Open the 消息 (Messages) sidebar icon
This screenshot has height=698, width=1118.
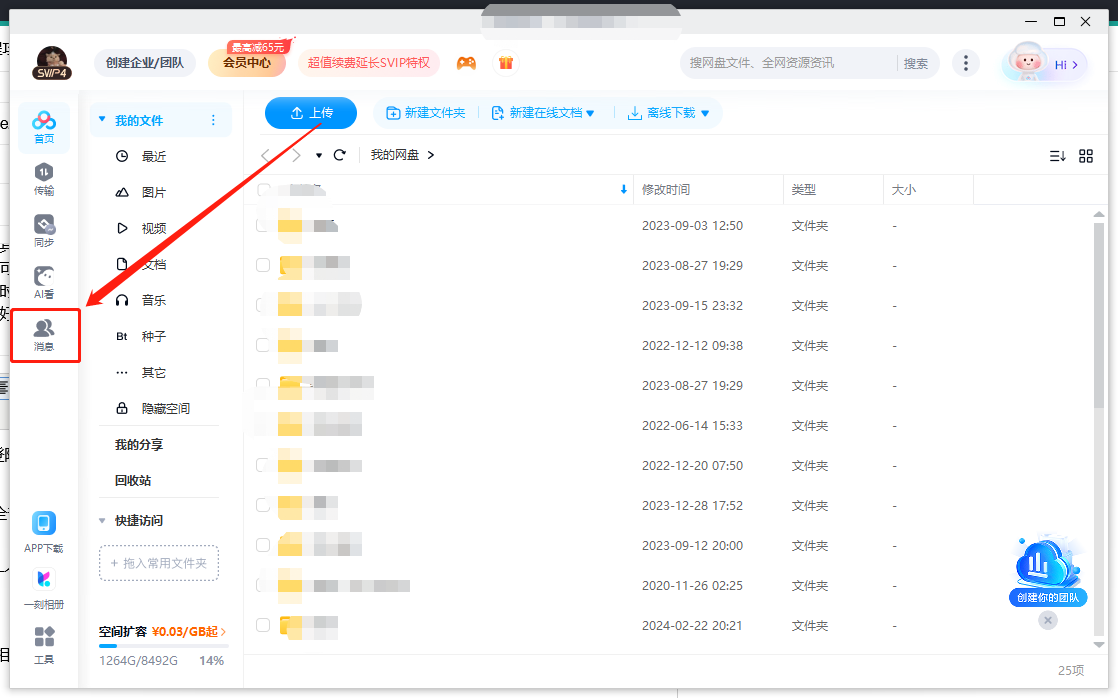pyautogui.click(x=44, y=335)
